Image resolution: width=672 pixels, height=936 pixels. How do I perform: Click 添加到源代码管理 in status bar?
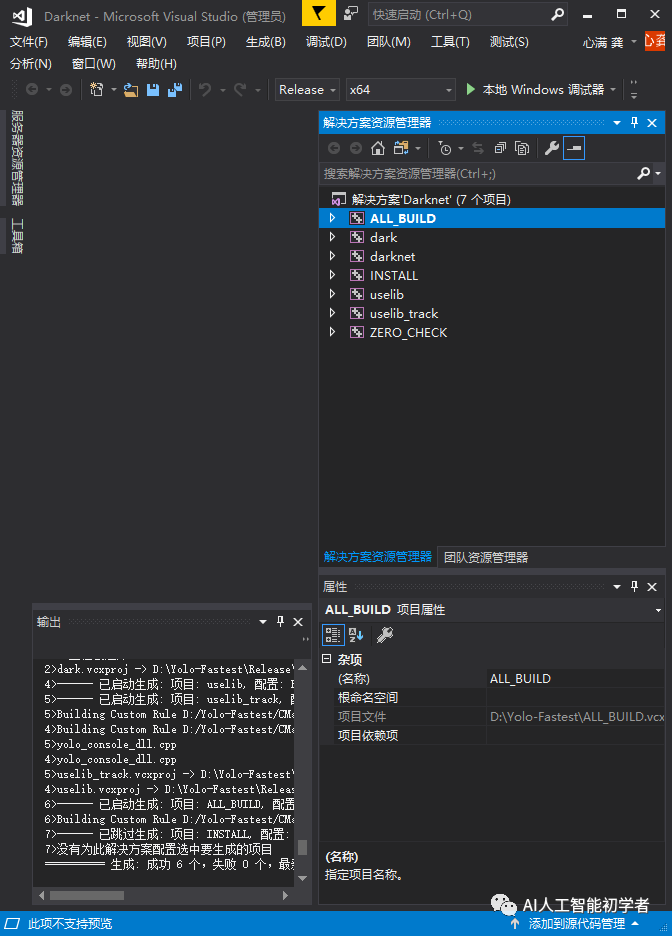point(577,924)
